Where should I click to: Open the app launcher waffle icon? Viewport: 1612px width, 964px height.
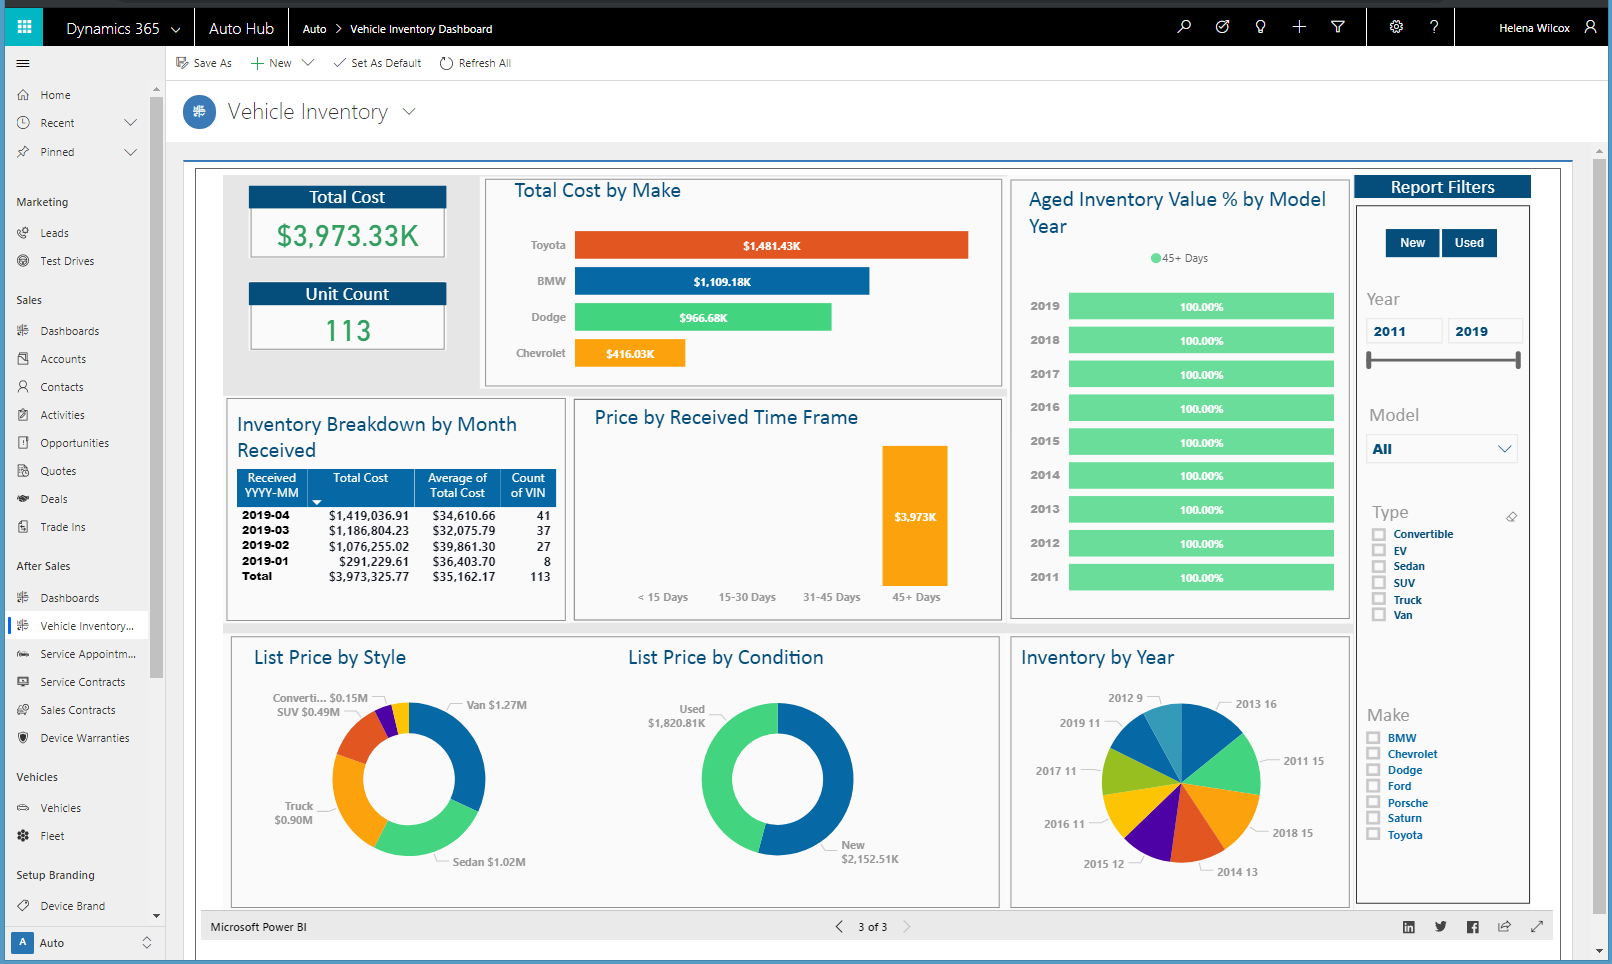click(24, 27)
